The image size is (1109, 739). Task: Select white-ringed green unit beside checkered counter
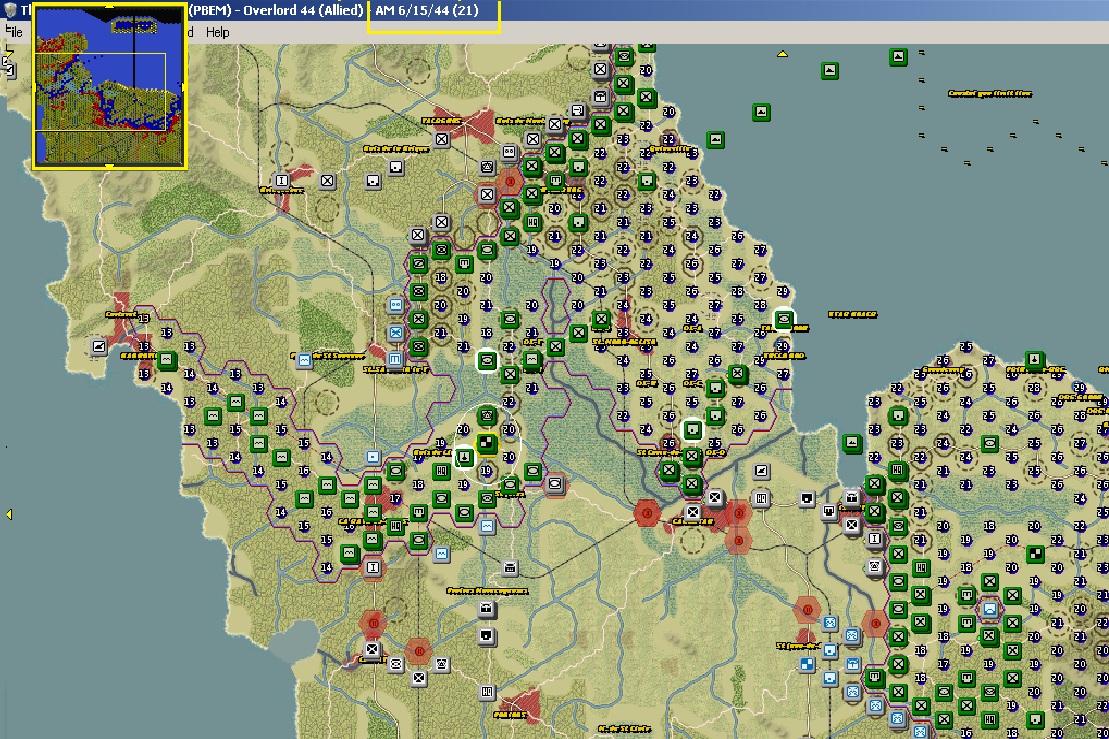(464, 457)
